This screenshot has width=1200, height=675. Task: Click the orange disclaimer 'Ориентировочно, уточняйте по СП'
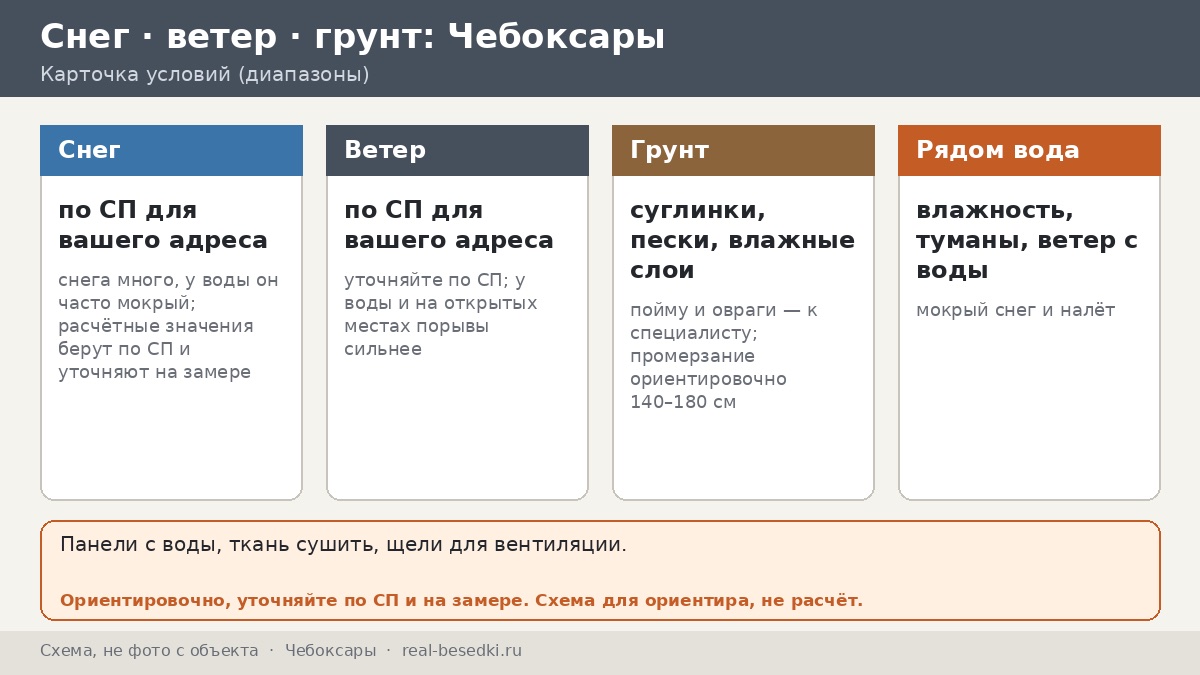[461, 600]
